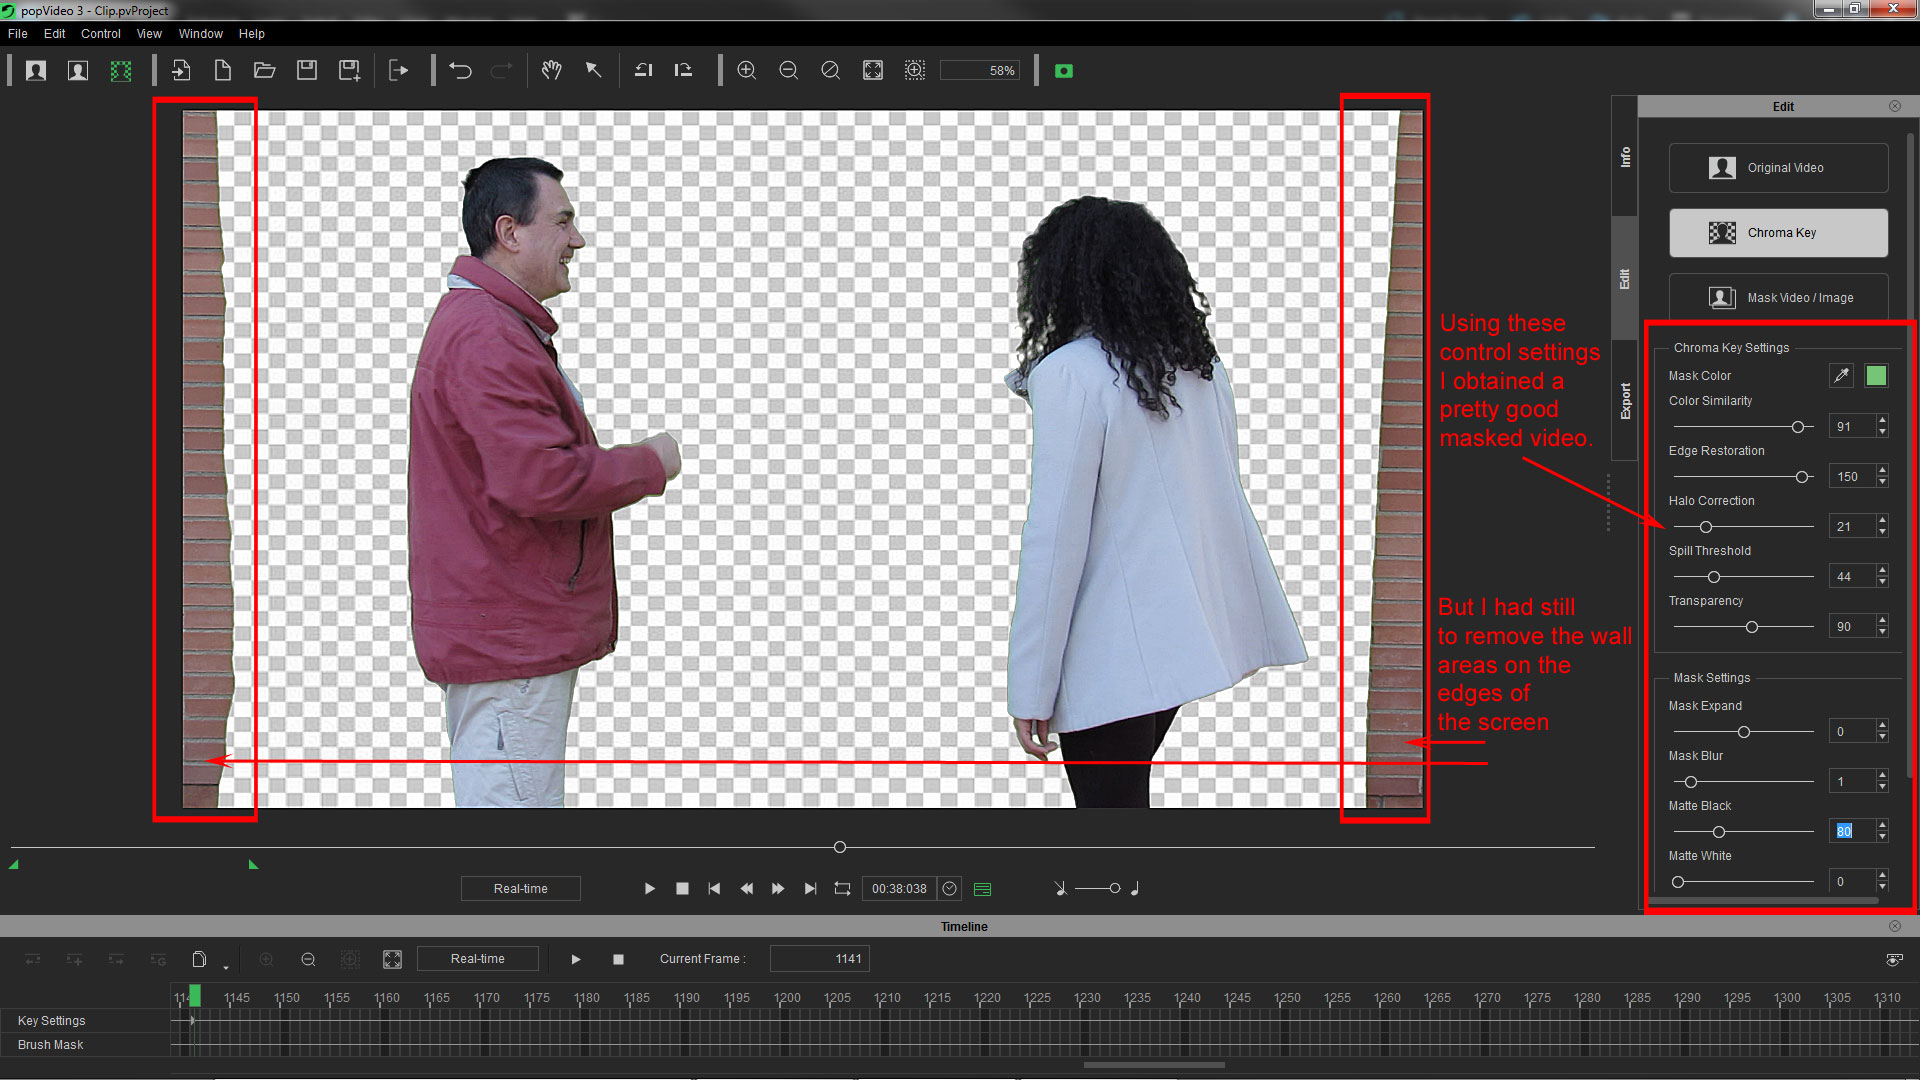
Task: Jump to the last frame
Action: (810, 888)
